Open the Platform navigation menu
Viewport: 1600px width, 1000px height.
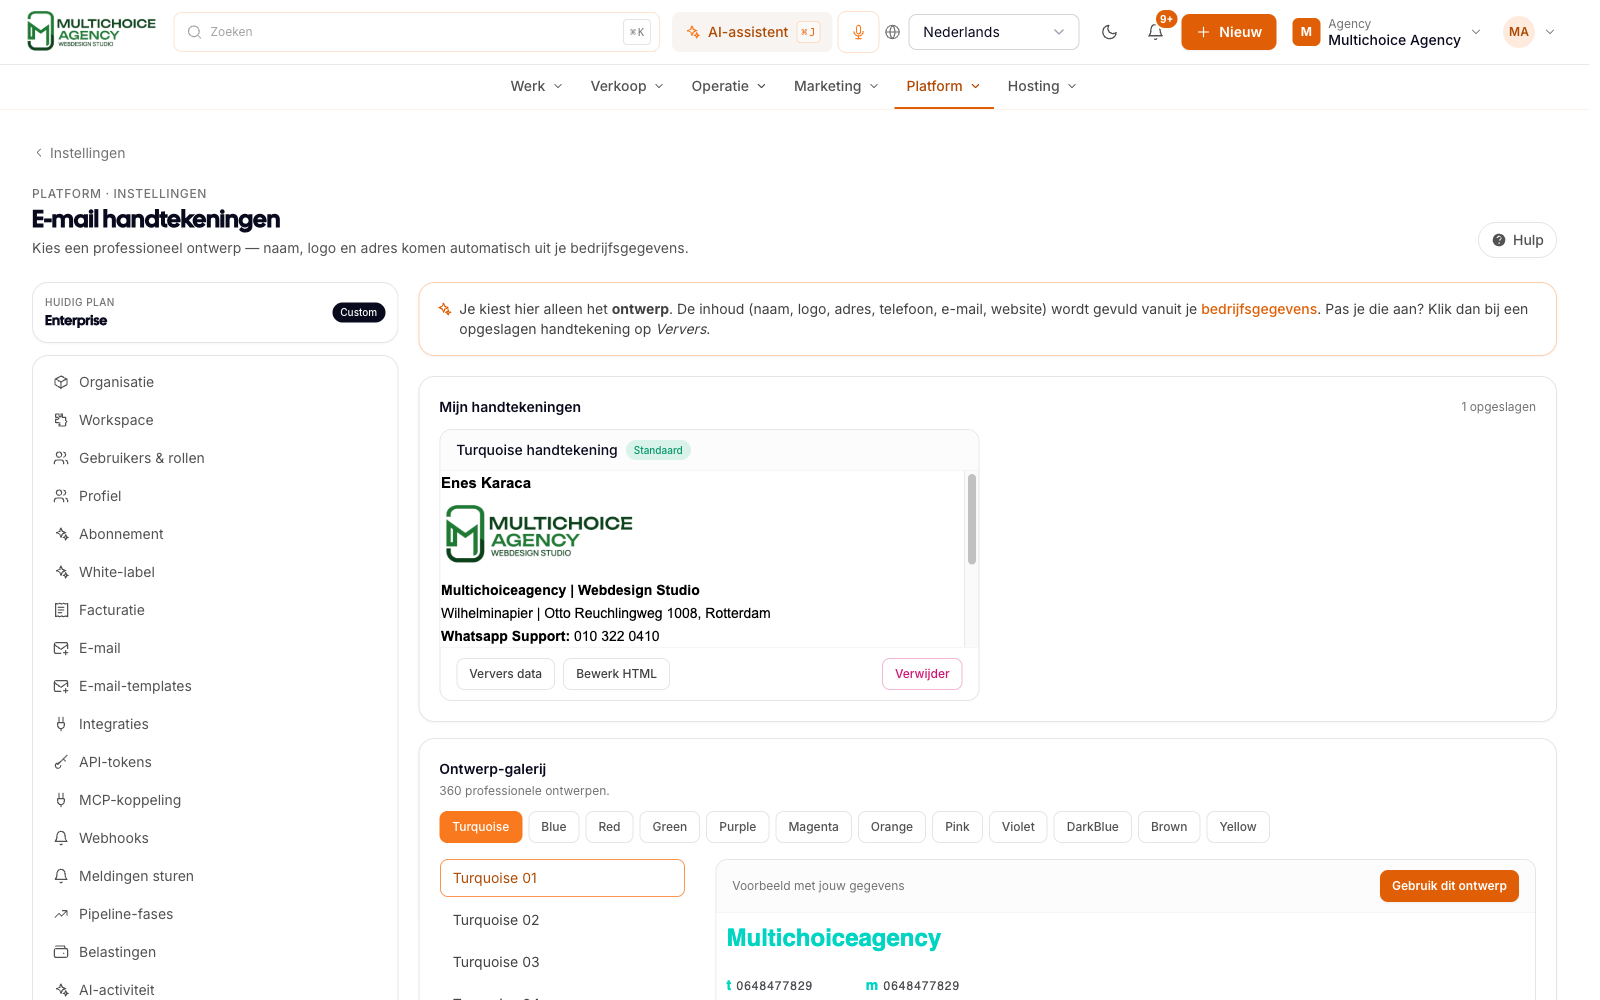(943, 86)
